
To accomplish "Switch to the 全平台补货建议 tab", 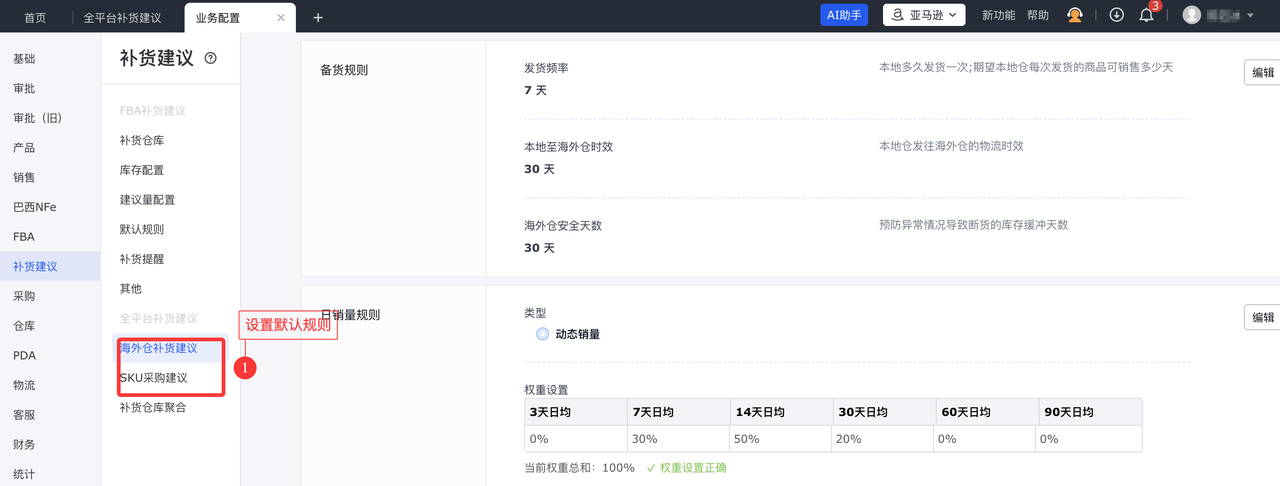I will (122, 18).
